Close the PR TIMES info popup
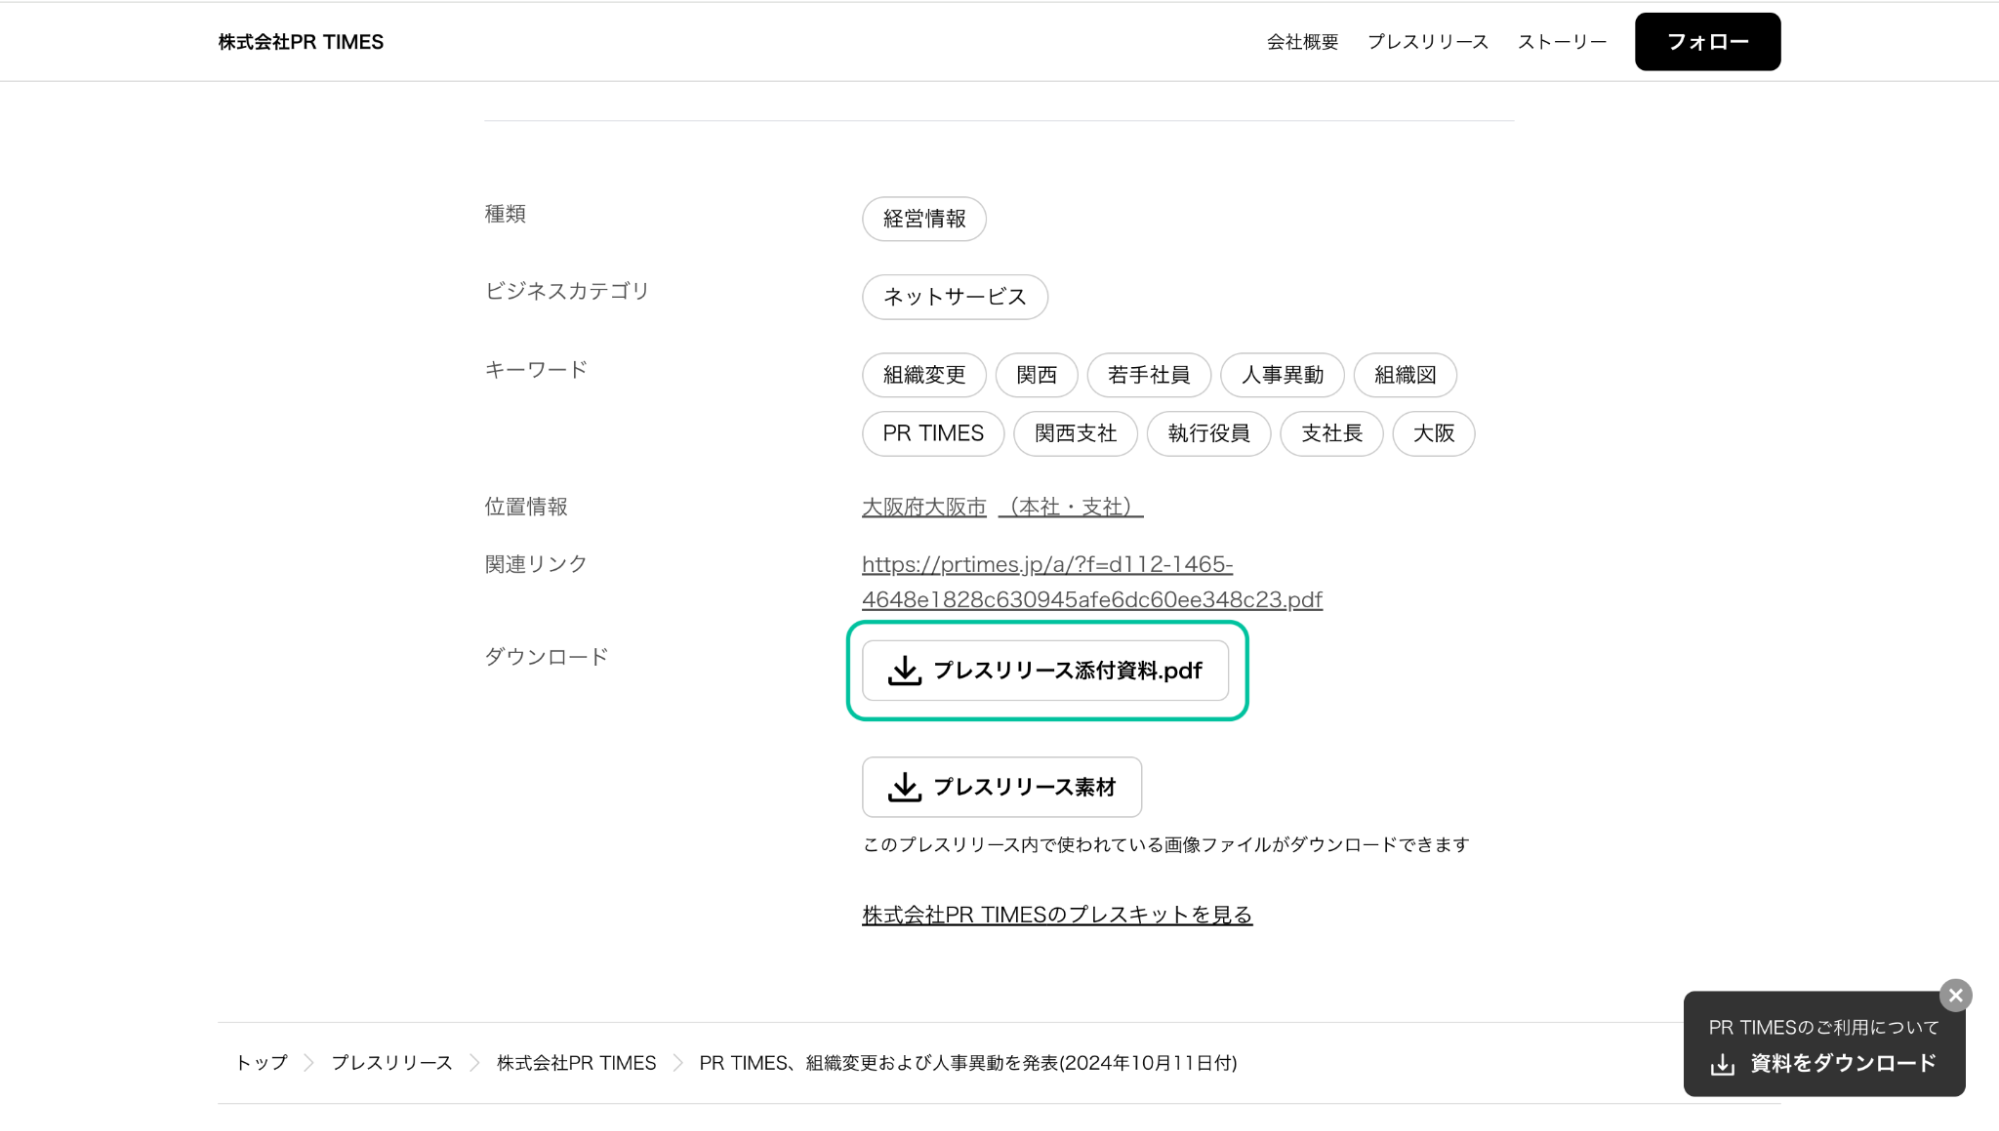The image size is (1999, 1131). pos(1955,995)
